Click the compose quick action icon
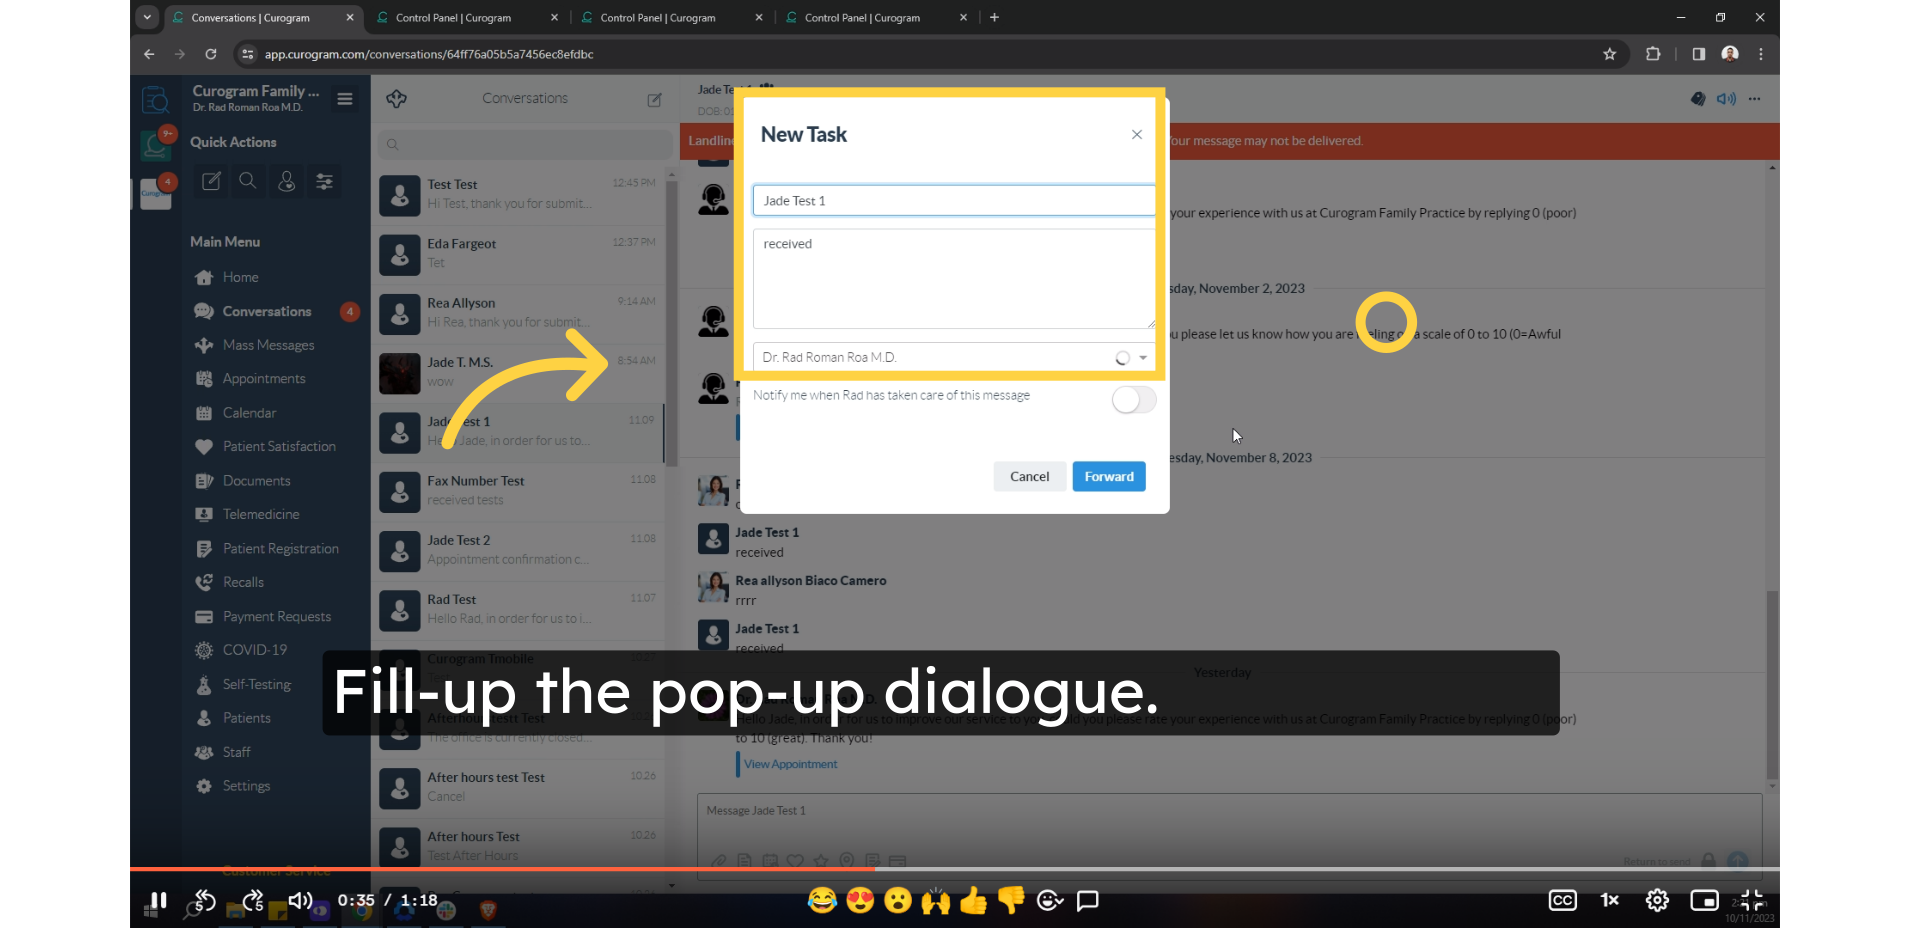This screenshot has width=1910, height=928. [211, 181]
